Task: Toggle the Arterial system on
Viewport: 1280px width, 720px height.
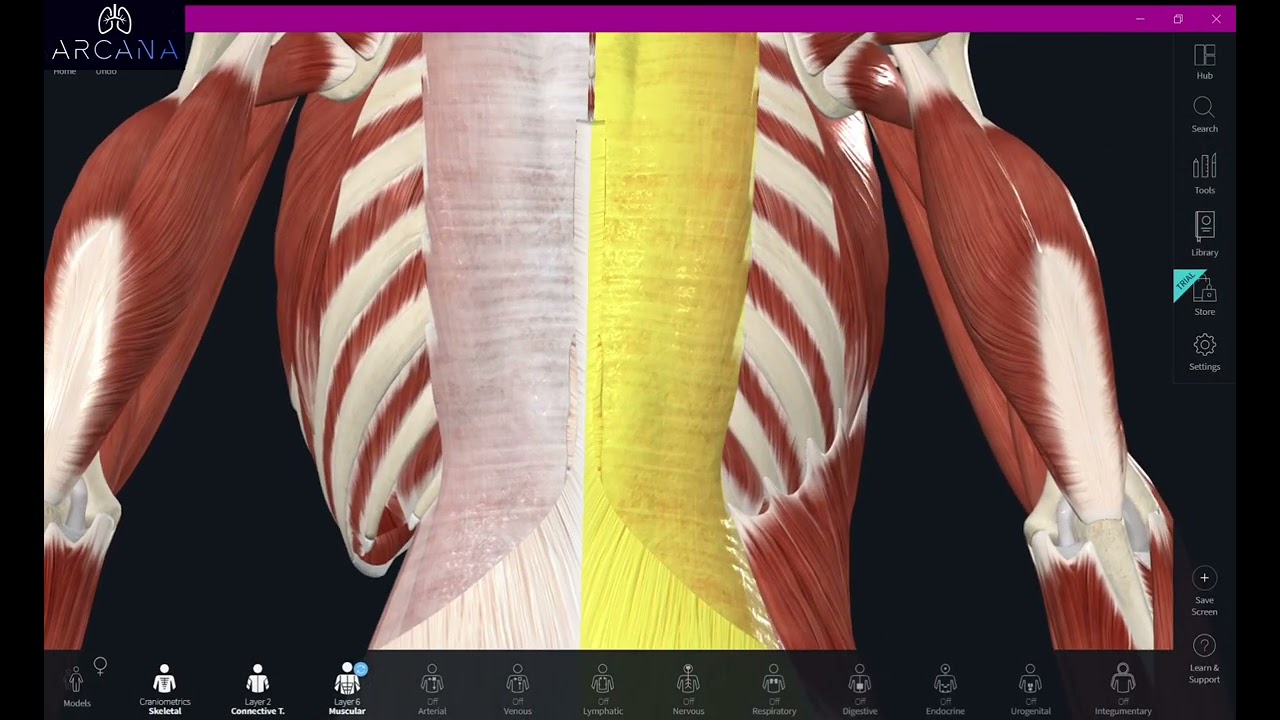Action: point(432,690)
